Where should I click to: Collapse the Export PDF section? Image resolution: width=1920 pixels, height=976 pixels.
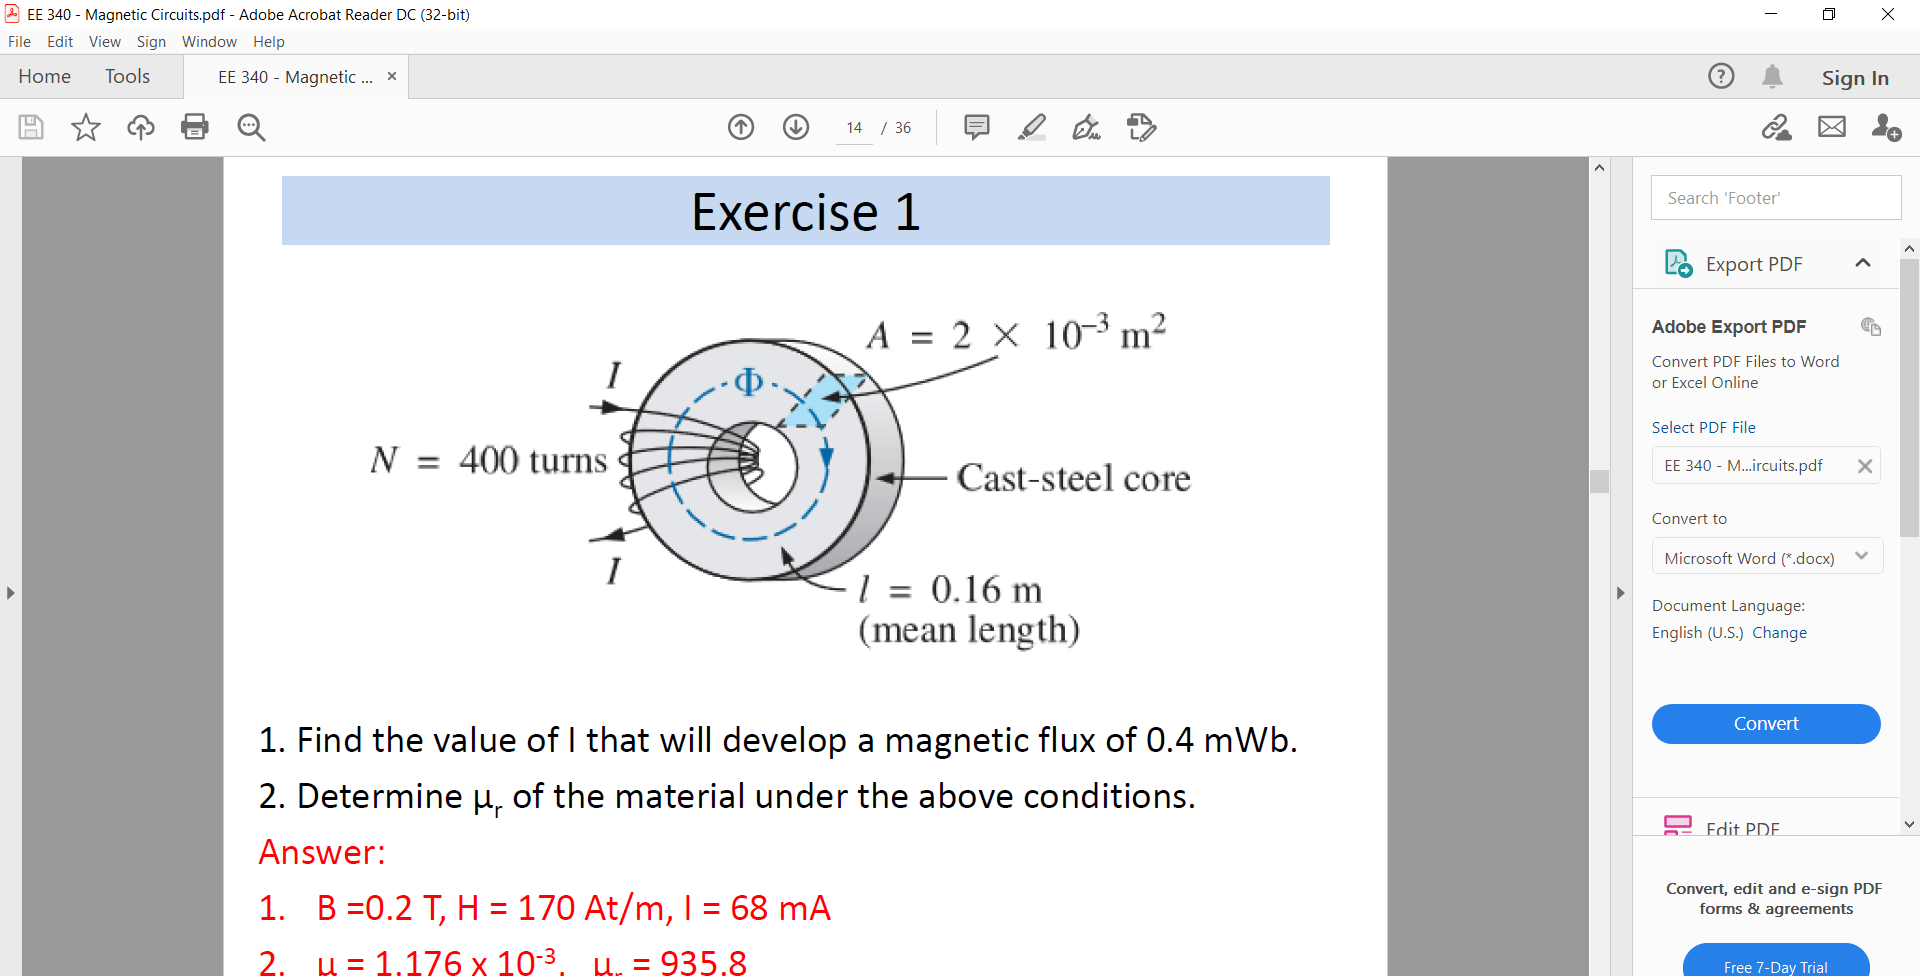tap(1864, 262)
